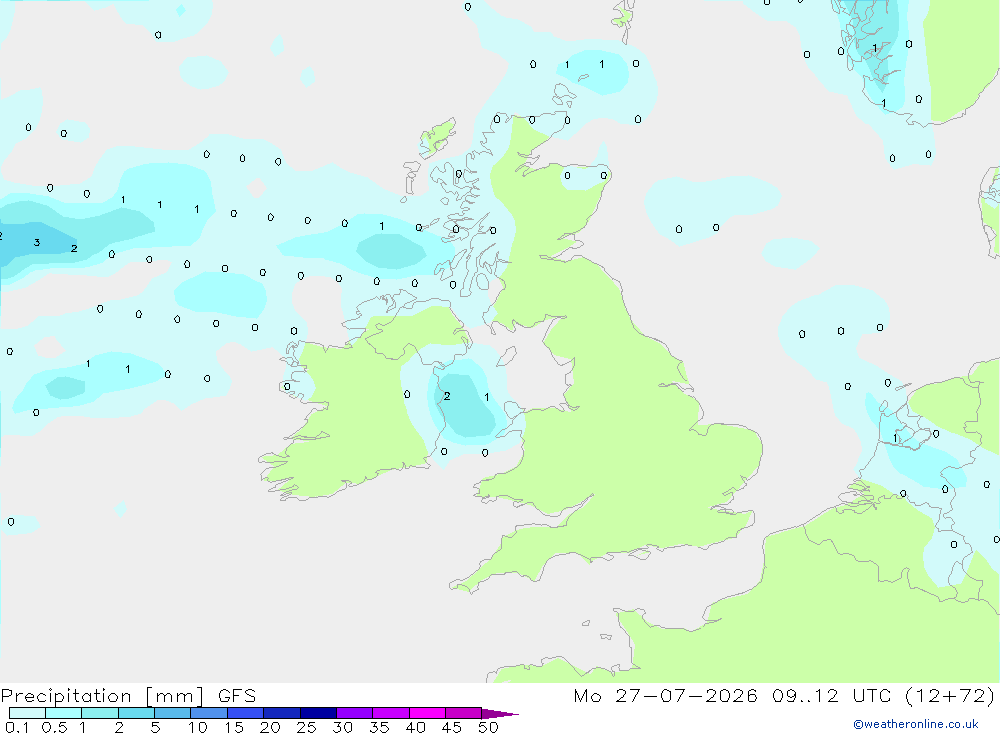Click the '0.5' legend scale label

tap(54, 727)
